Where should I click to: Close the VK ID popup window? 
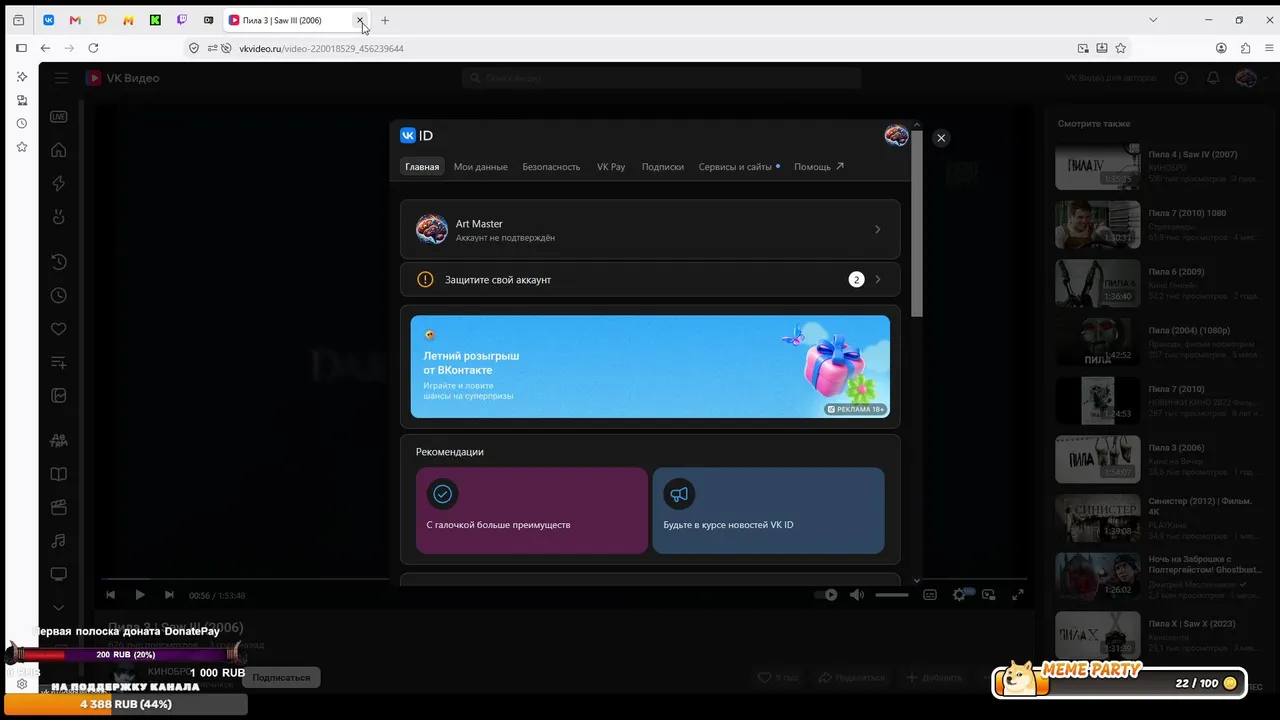pyautogui.click(x=941, y=138)
